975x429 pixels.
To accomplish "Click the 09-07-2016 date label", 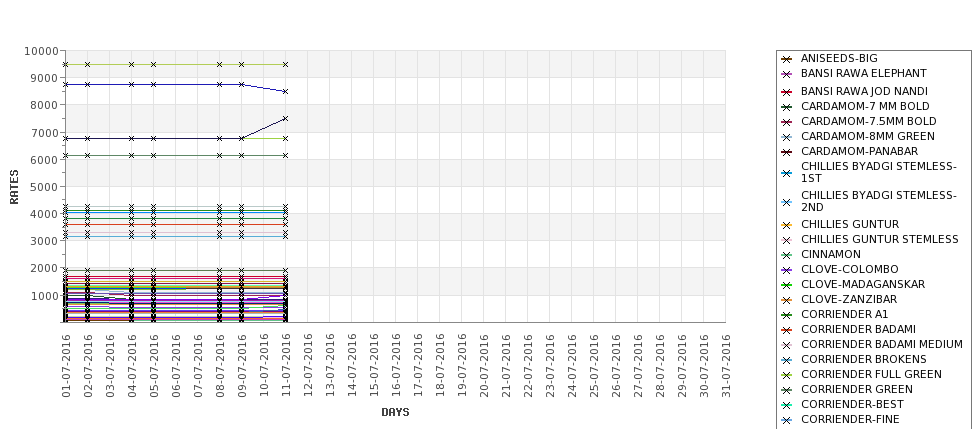I will click(242, 366).
